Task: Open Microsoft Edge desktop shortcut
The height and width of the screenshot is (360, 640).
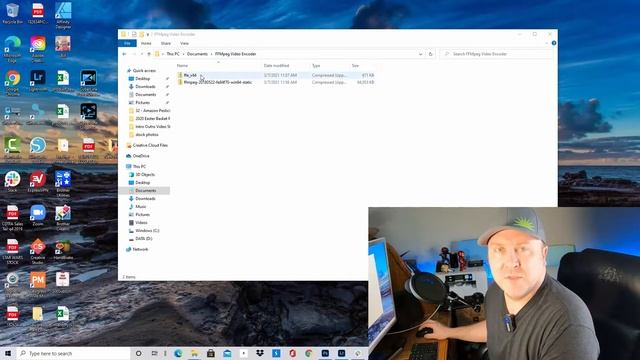Action: coord(12,49)
